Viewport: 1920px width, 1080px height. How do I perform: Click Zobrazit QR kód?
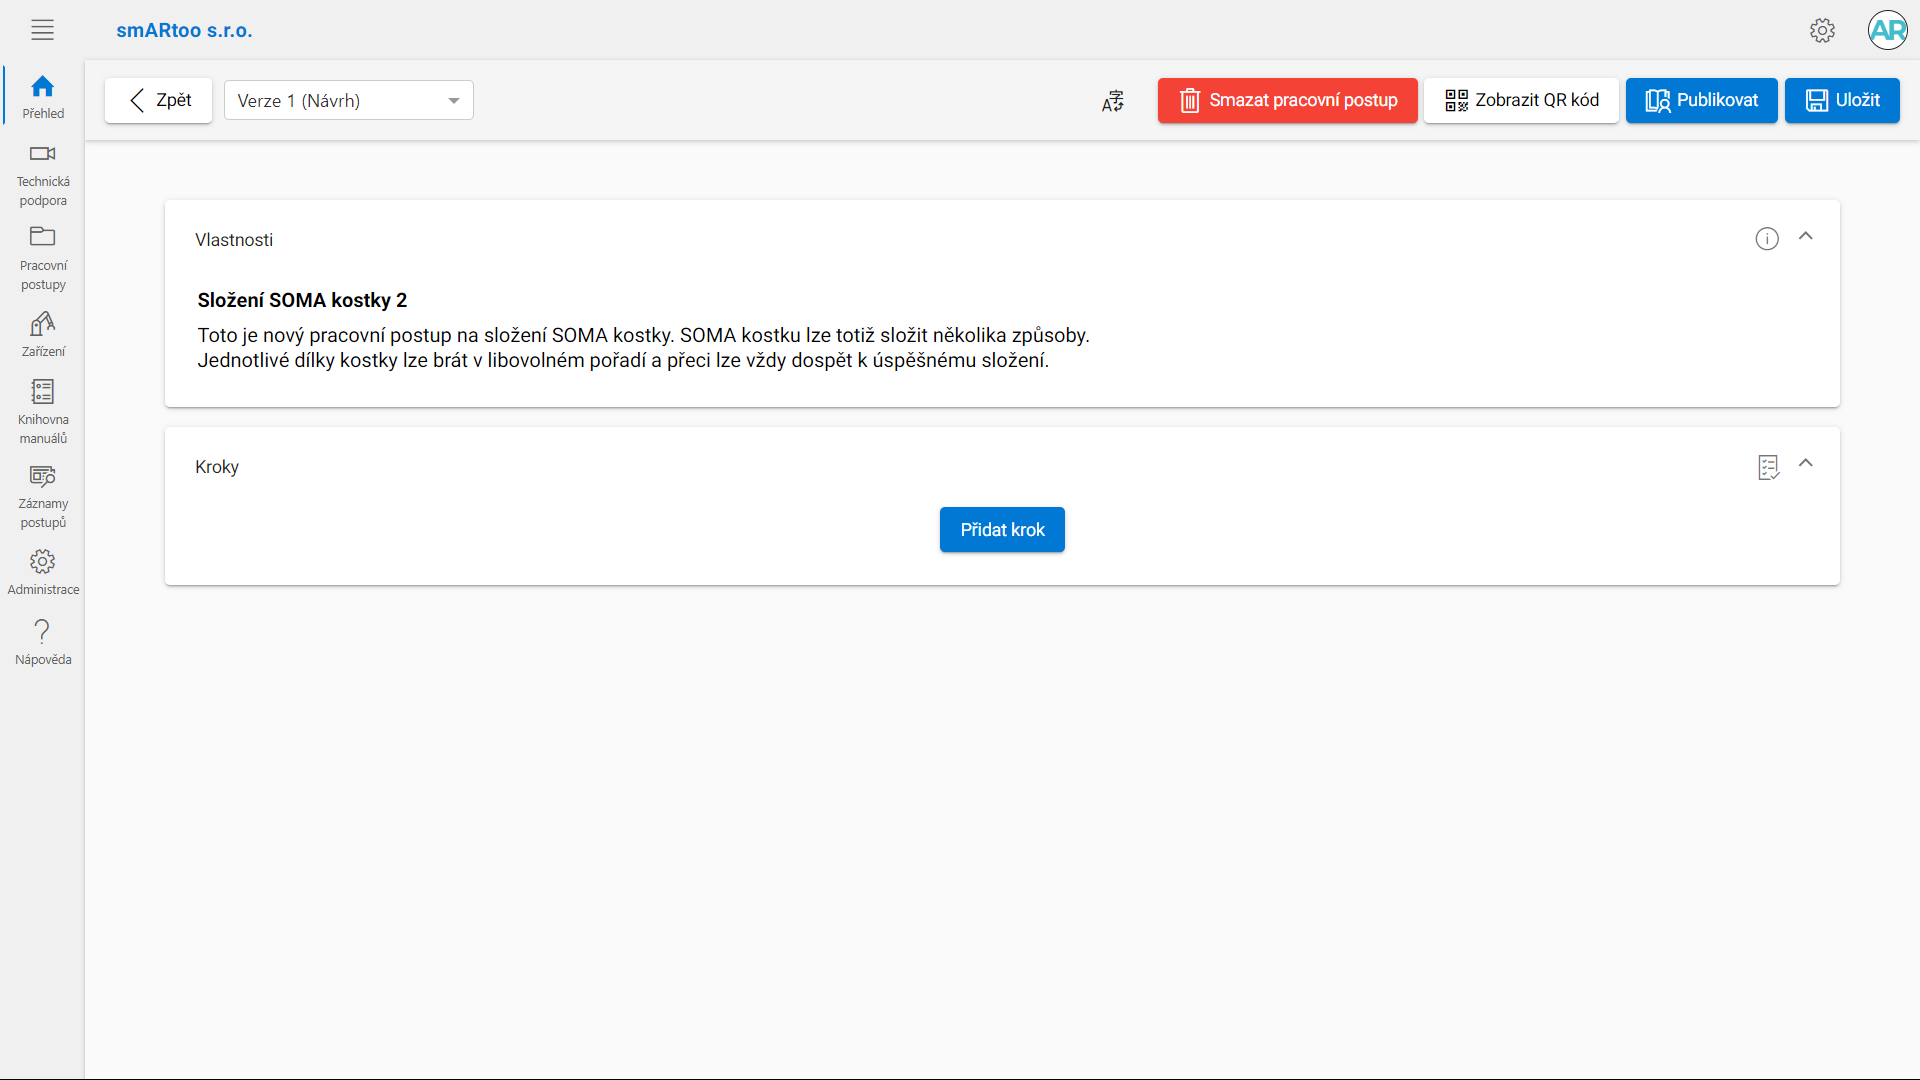[x=1521, y=100]
